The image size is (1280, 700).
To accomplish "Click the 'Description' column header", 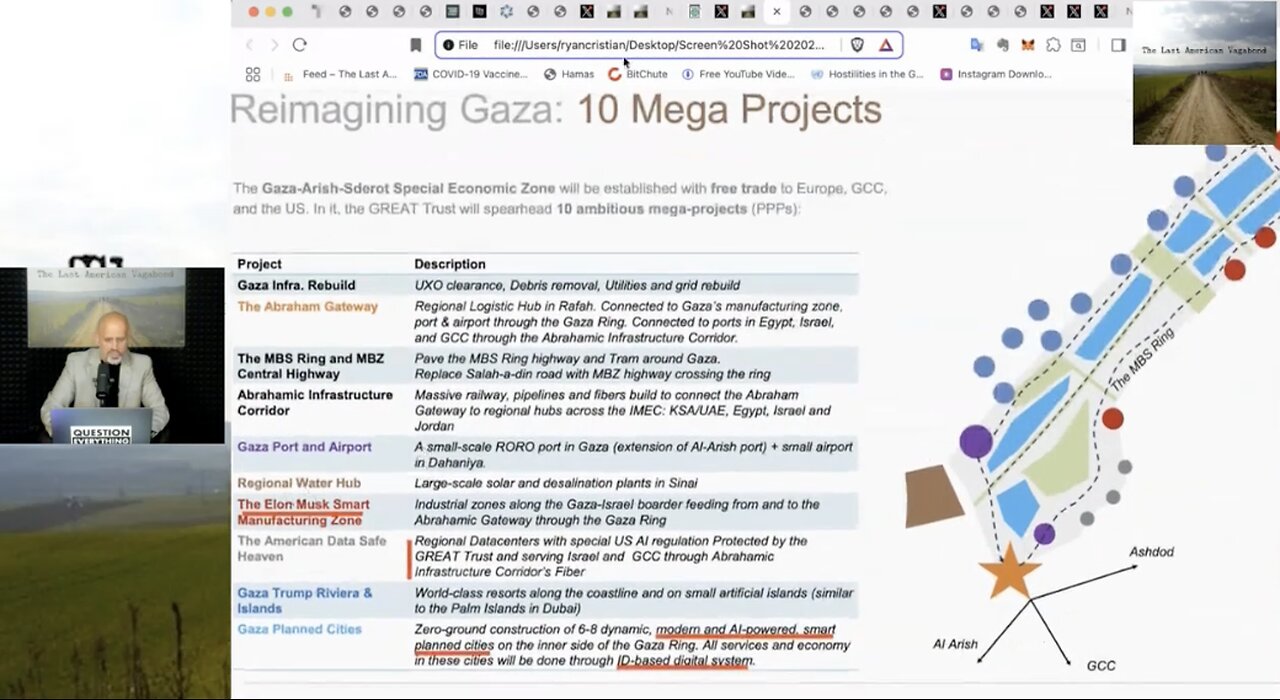I will pos(450,264).
